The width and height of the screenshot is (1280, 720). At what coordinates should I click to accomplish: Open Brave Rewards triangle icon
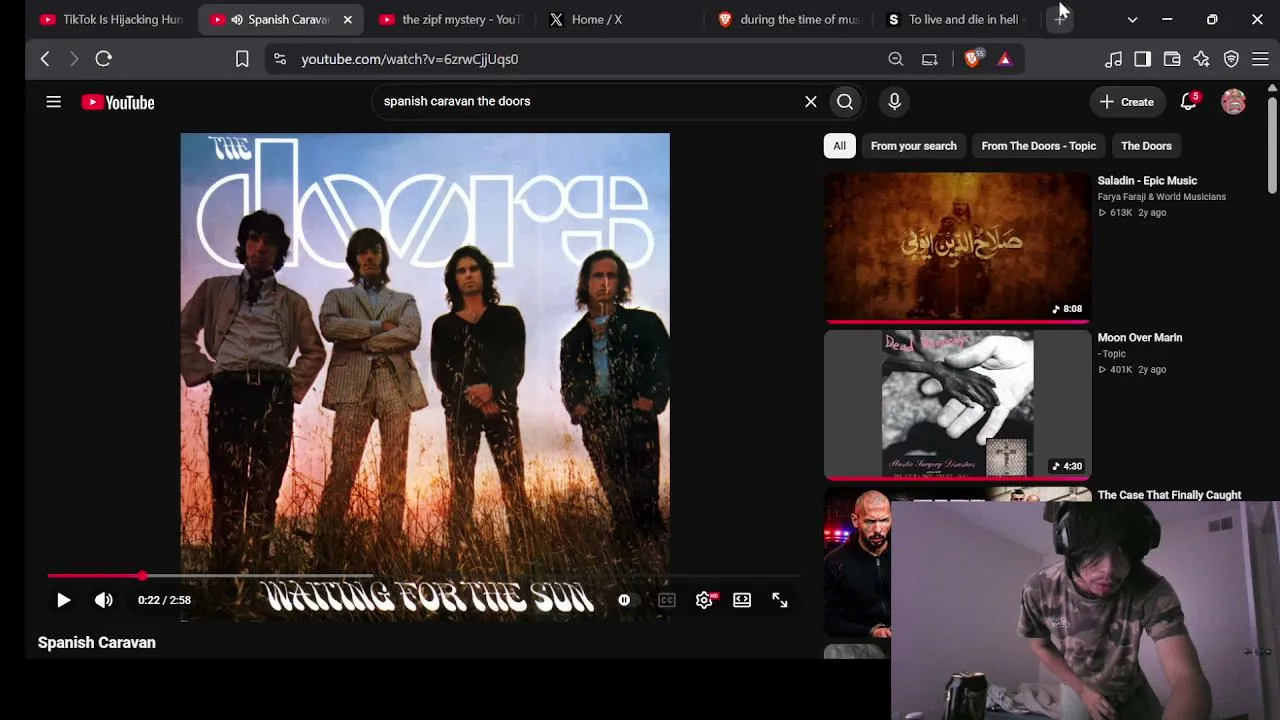tap(1005, 59)
